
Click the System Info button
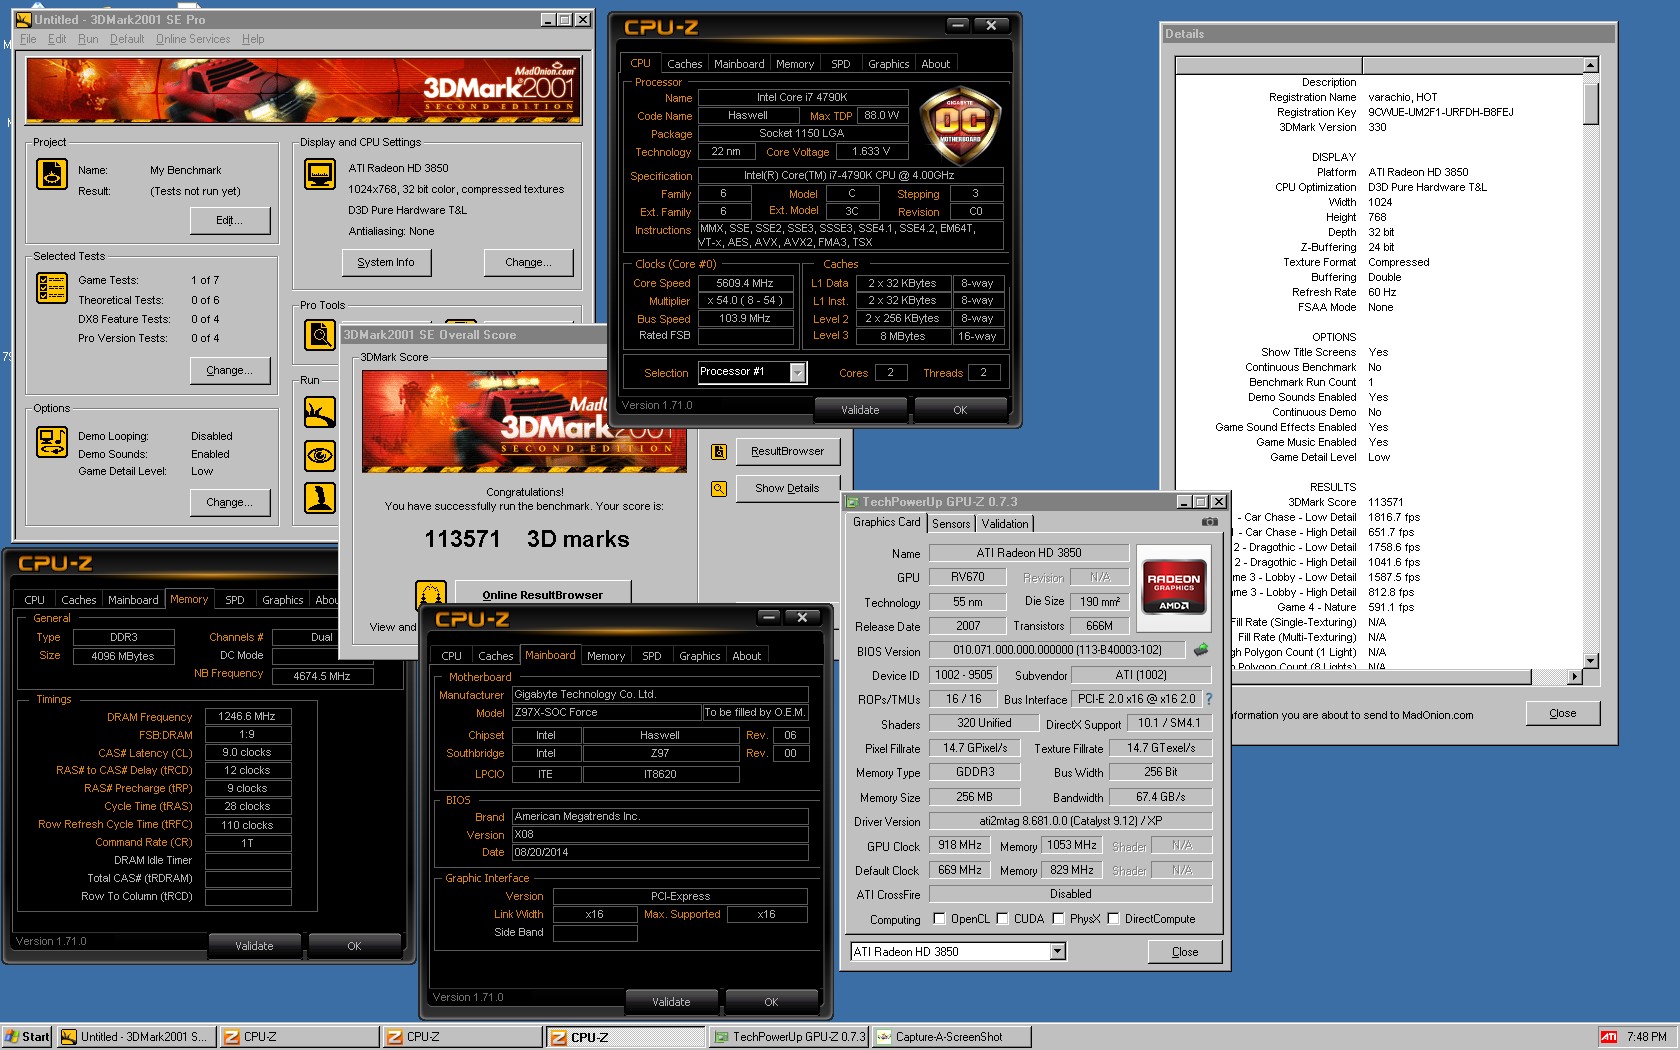386,262
